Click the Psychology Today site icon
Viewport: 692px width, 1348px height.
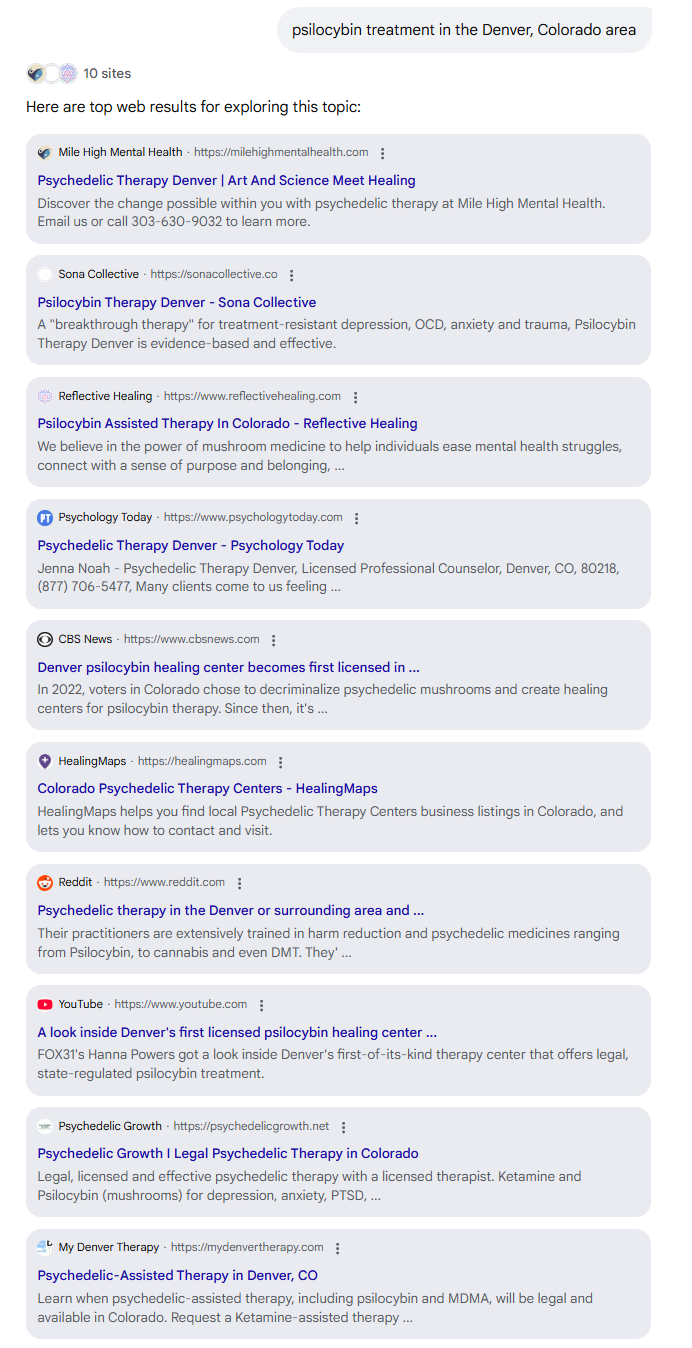(x=45, y=518)
